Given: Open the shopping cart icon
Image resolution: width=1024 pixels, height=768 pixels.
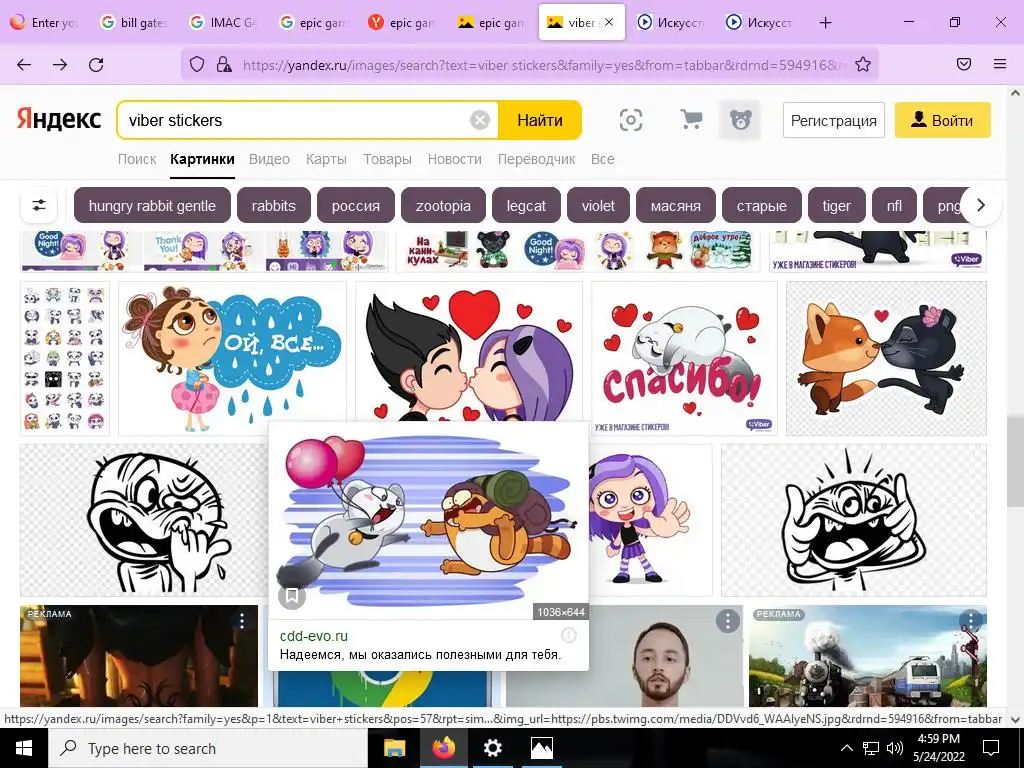Looking at the screenshot, I should [x=691, y=120].
